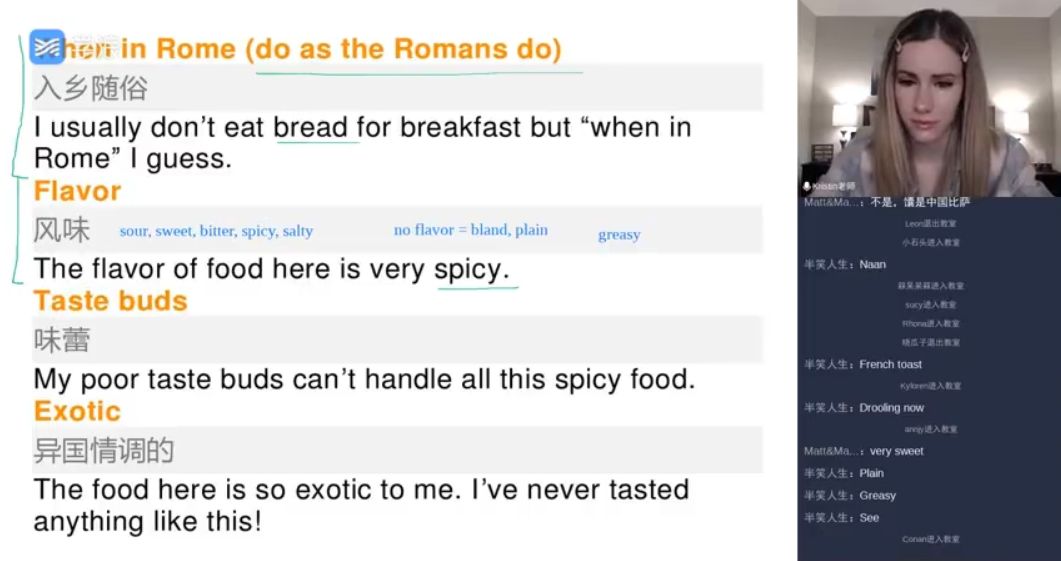This screenshot has height=561, width=1061.
Task: Click Matt&Ma's "very sweet" message
Action: pyautogui.click(x=896, y=452)
